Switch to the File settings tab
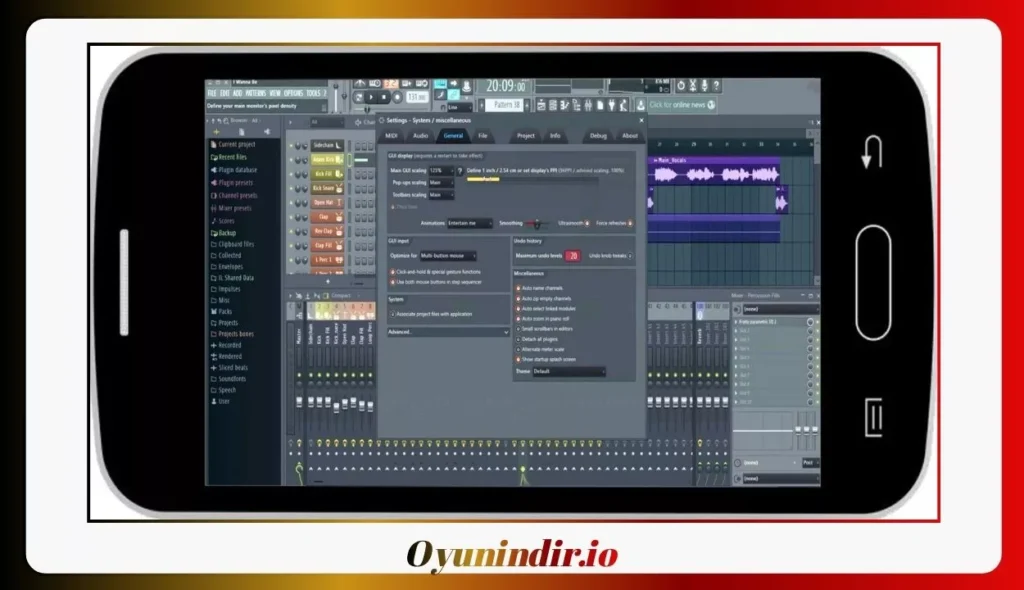1024x590 pixels. click(483, 136)
